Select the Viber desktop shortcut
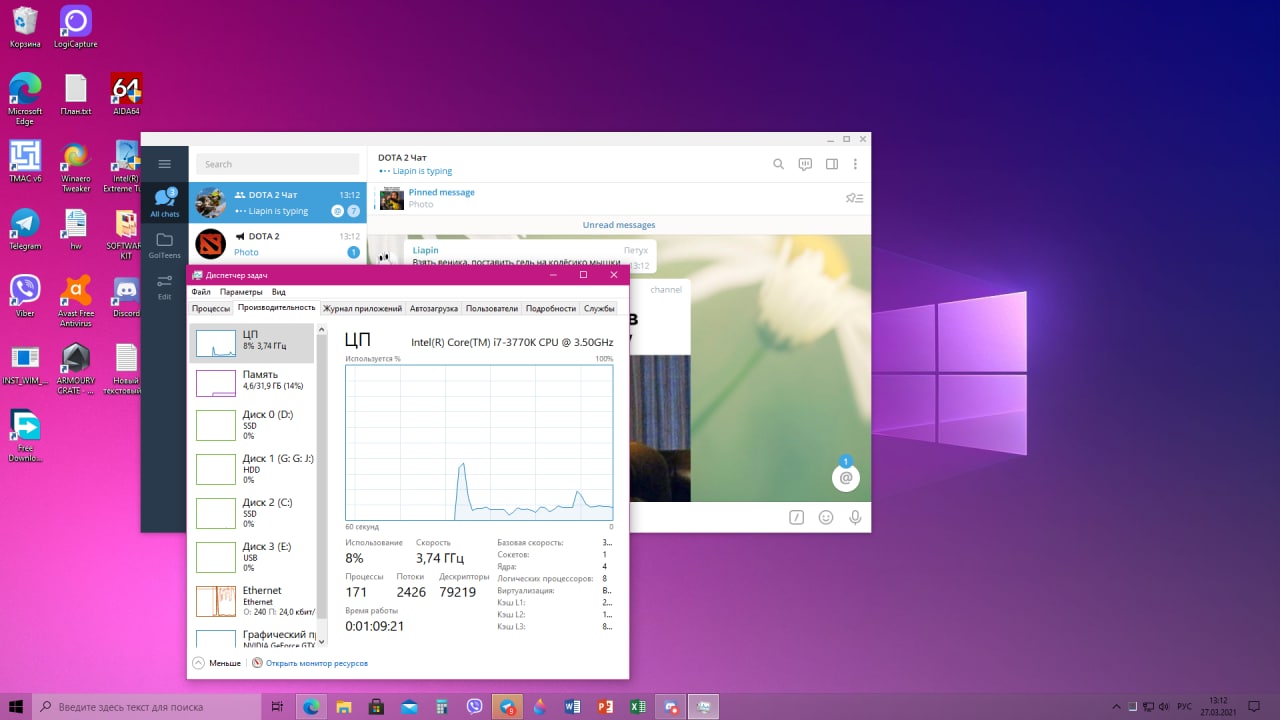 coord(25,296)
